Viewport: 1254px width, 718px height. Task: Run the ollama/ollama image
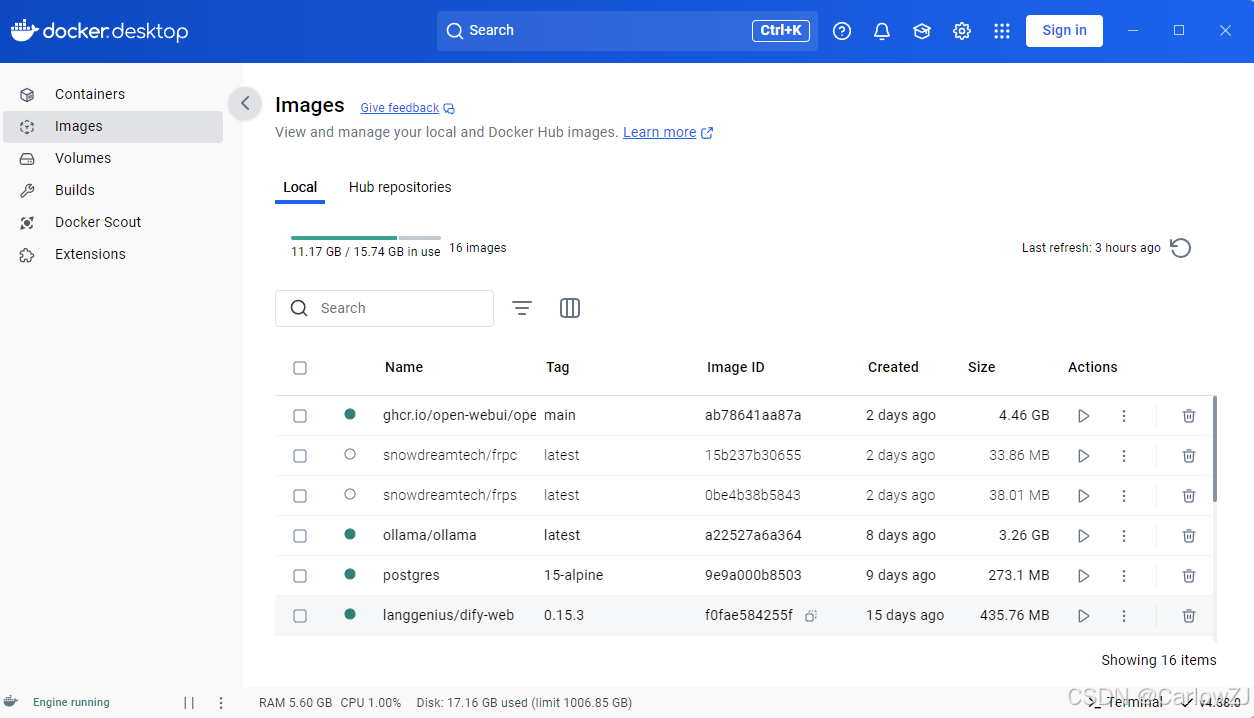pyautogui.click(x=1083, y=535)
